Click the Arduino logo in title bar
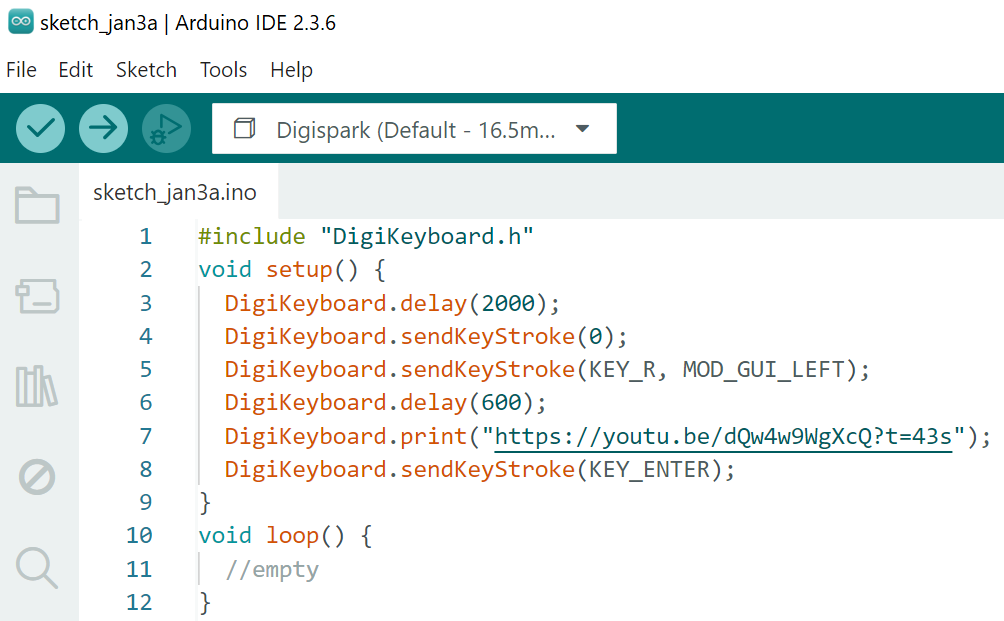Screen dimensions: 1004x621 pos(20,23)
